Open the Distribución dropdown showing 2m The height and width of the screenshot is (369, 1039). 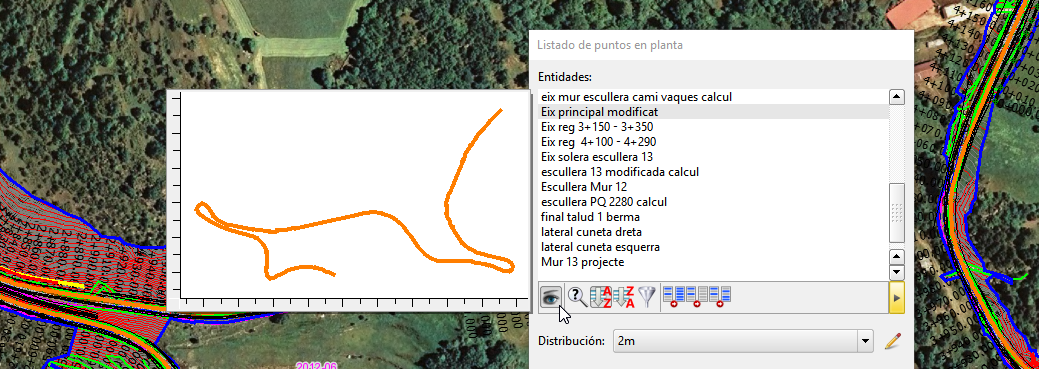pyautogui.click(x=743, y=341)
